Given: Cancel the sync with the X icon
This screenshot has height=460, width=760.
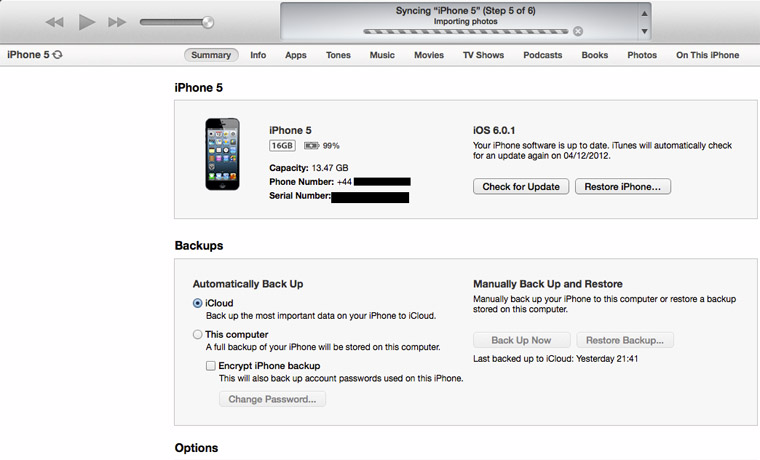Looking at the screenshot, I should tap(578, 32).
